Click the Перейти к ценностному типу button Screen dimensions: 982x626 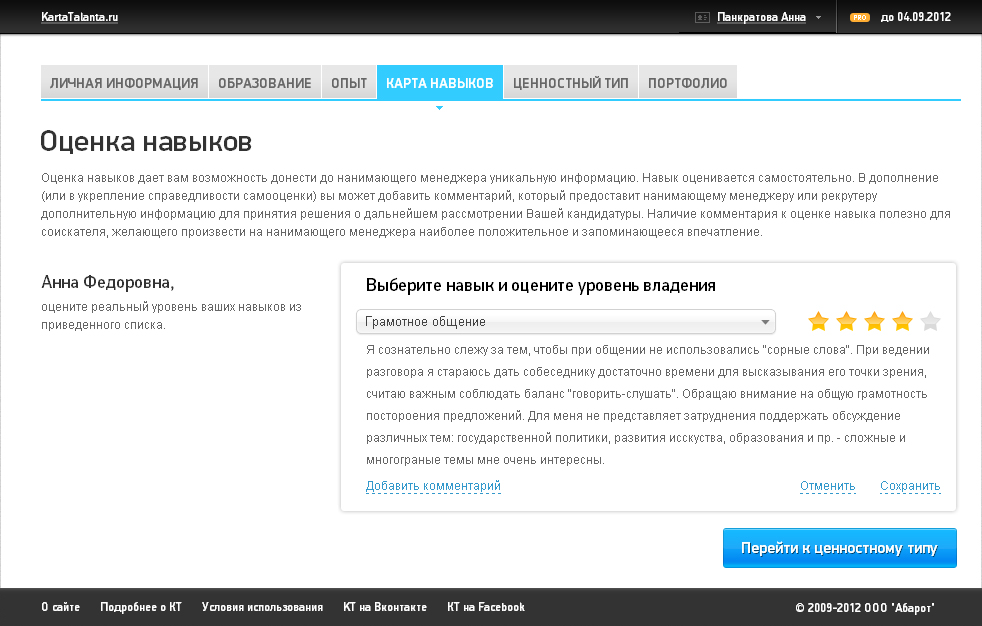(840, 548)
